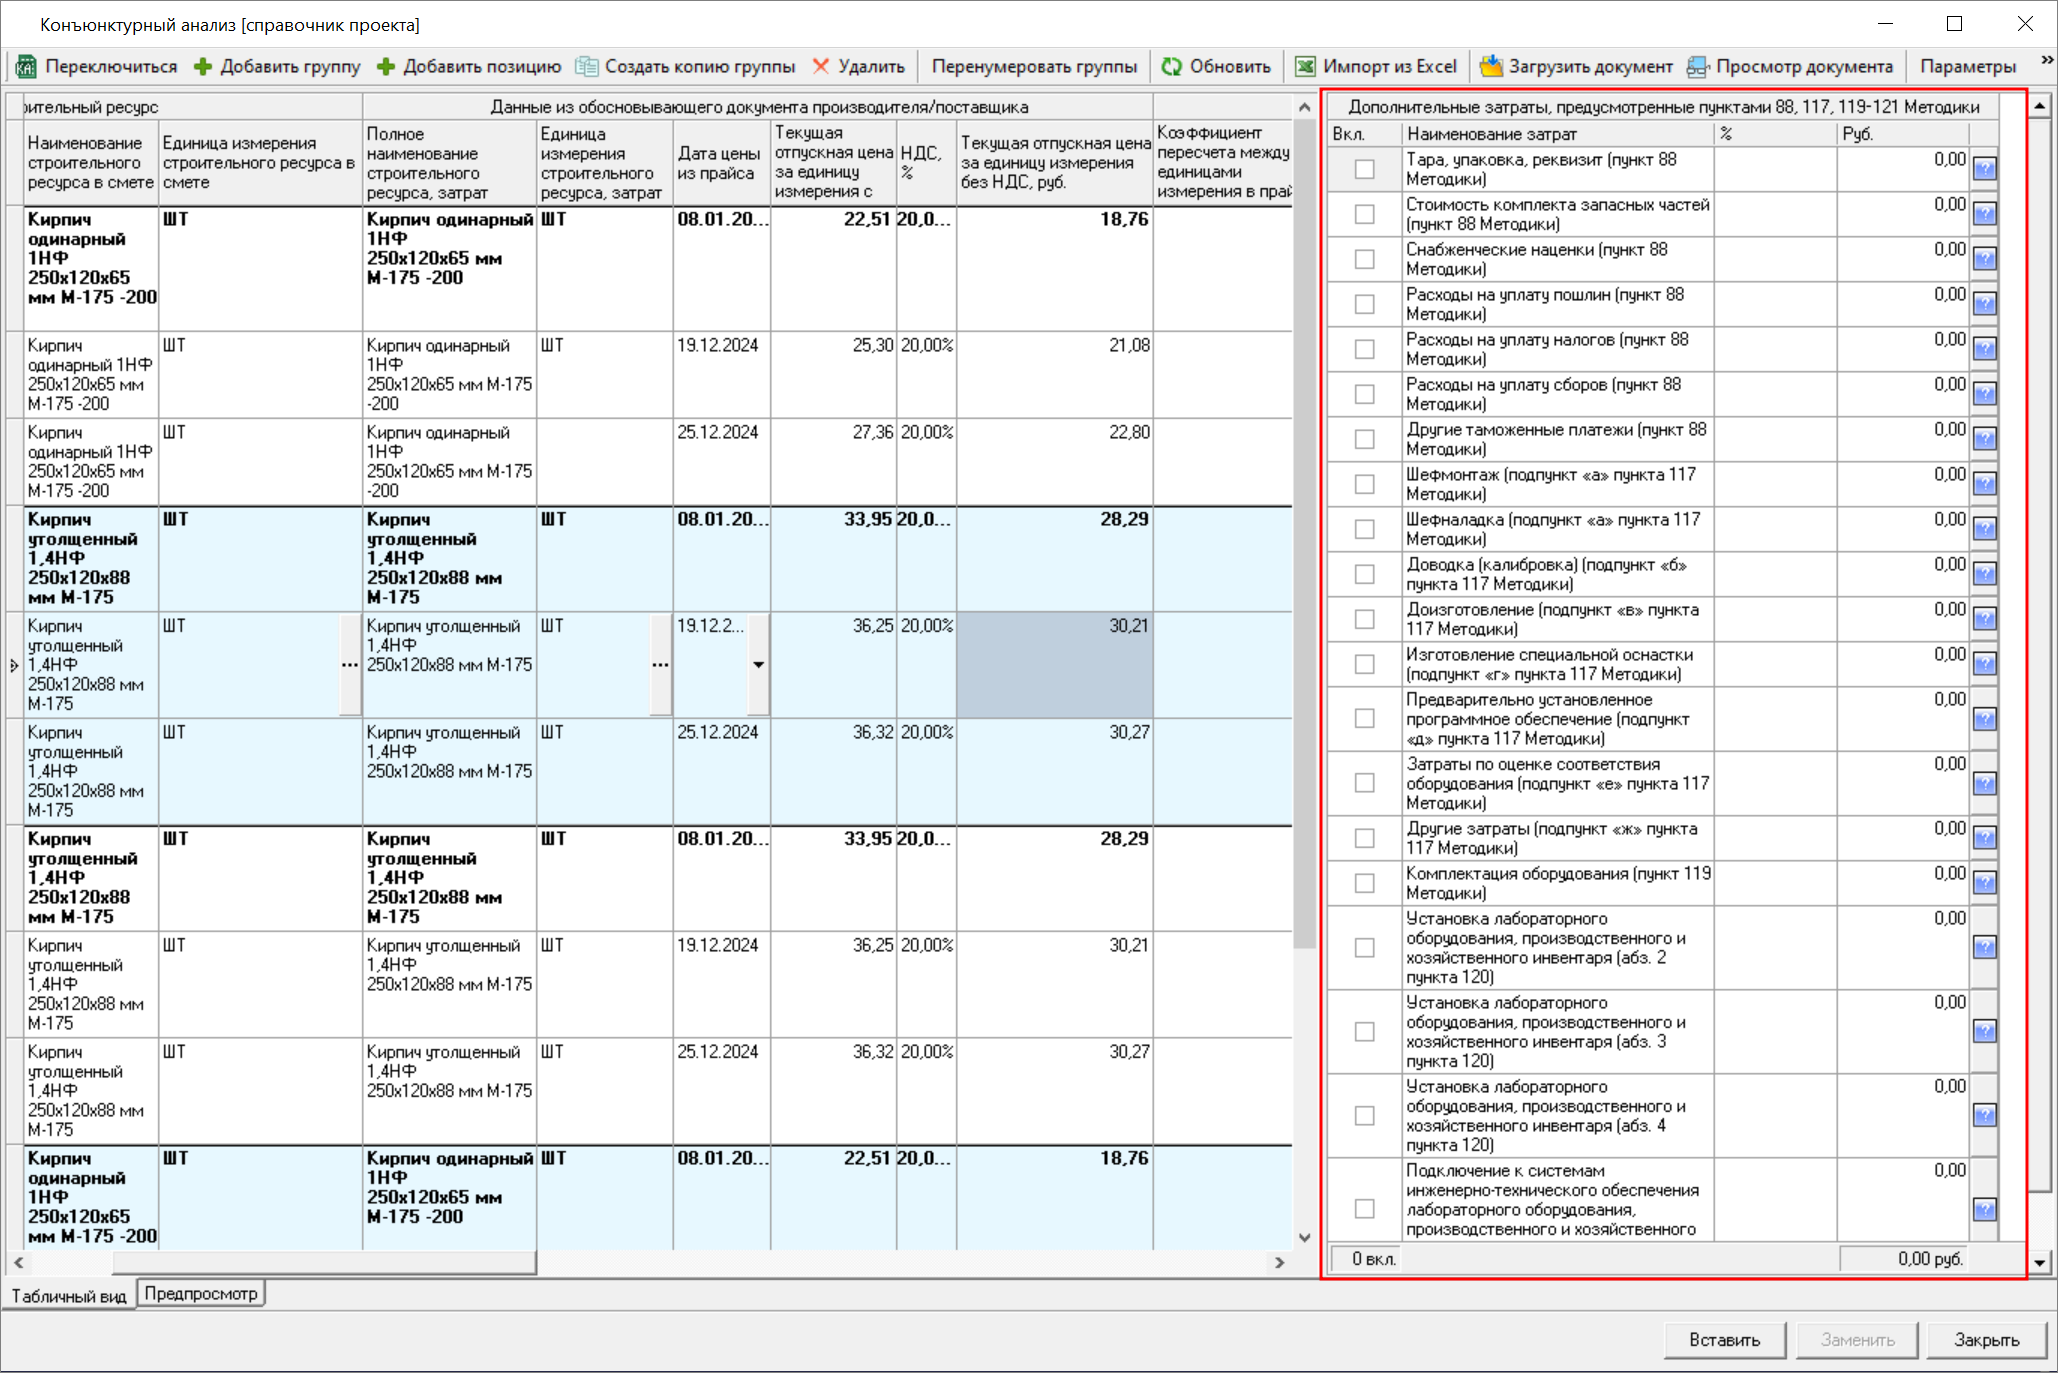Click help icon for Расходы на уплату налогов
The width and height of the screenshot is (2058, 1373).
[x=1985, y=349]
